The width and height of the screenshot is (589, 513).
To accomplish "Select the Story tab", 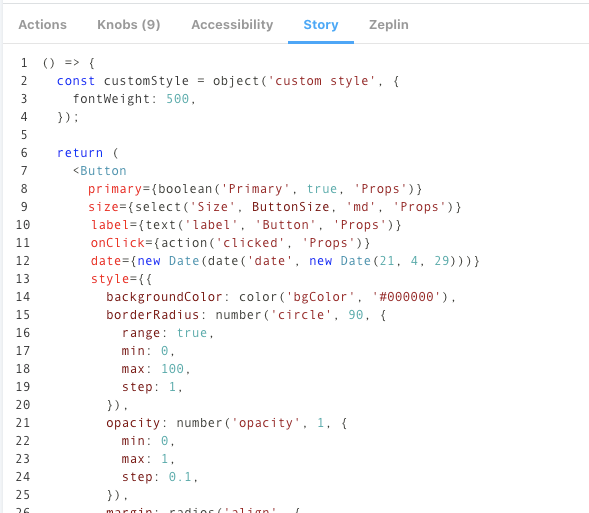I will (x=321, y=25).
